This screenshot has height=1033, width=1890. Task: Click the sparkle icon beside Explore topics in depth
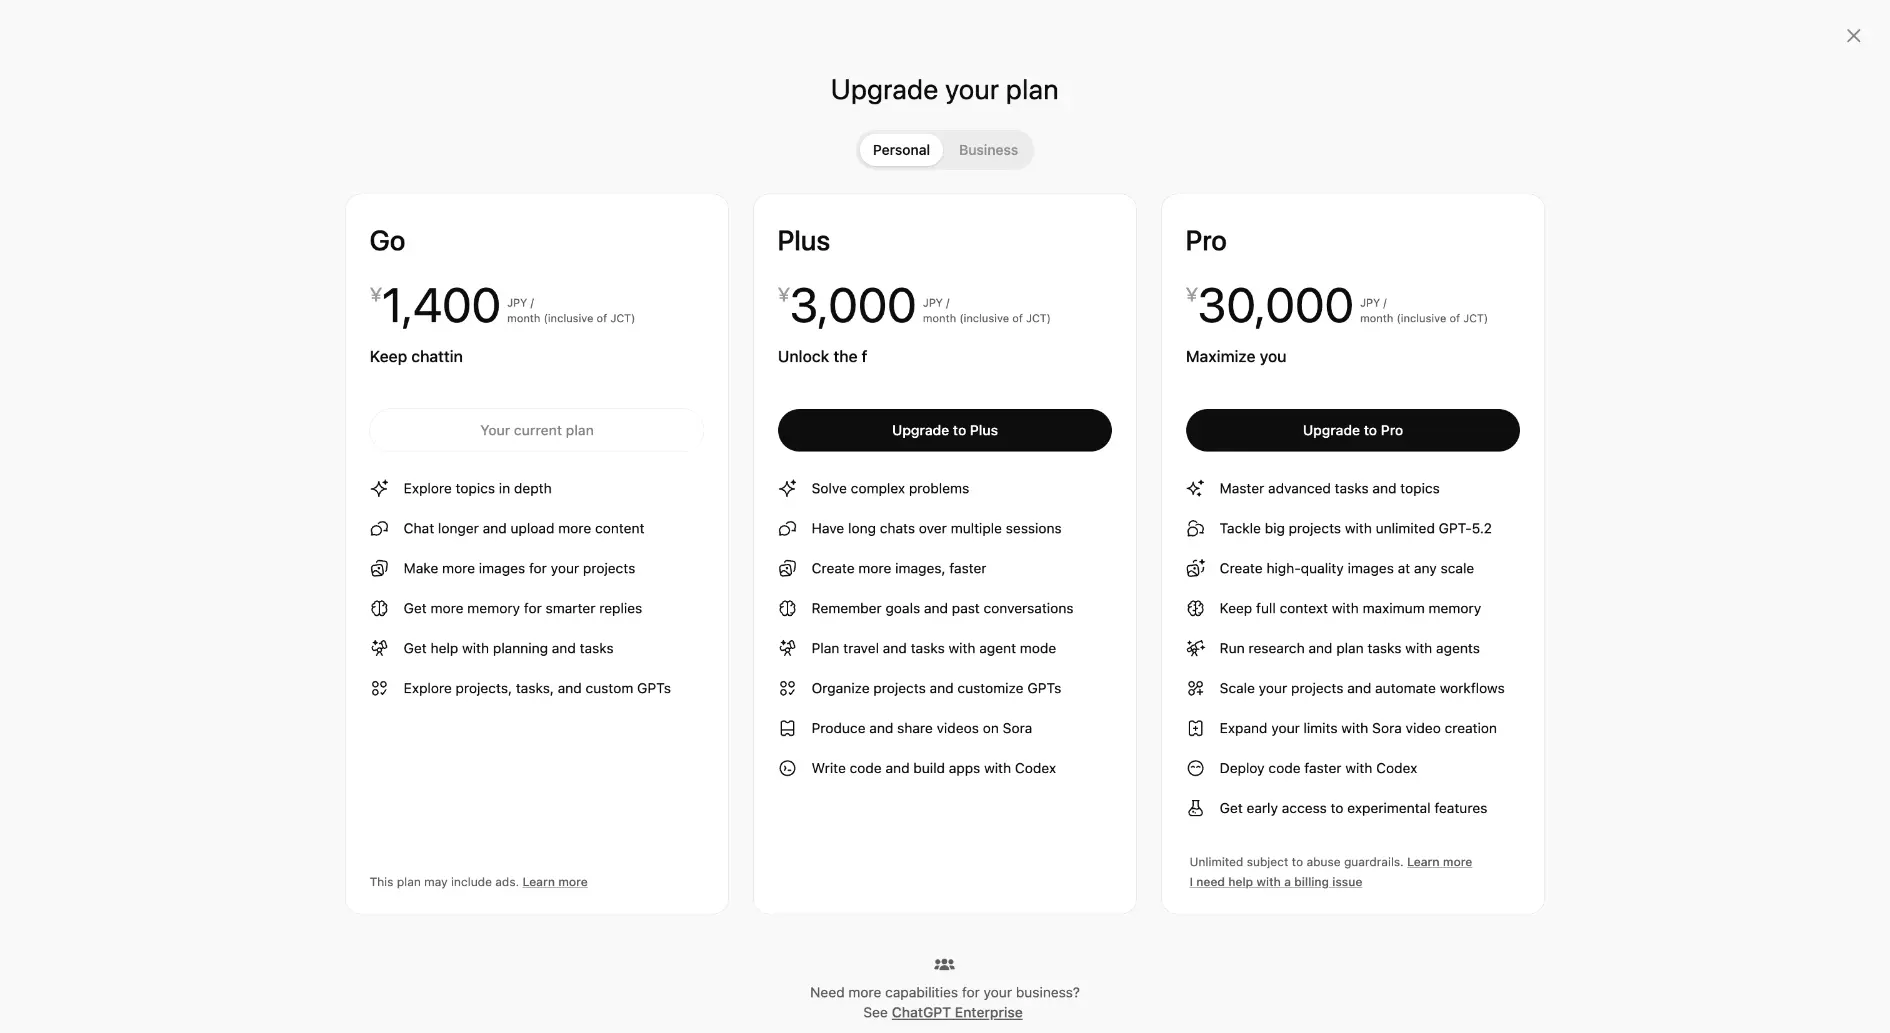[379, 488]
